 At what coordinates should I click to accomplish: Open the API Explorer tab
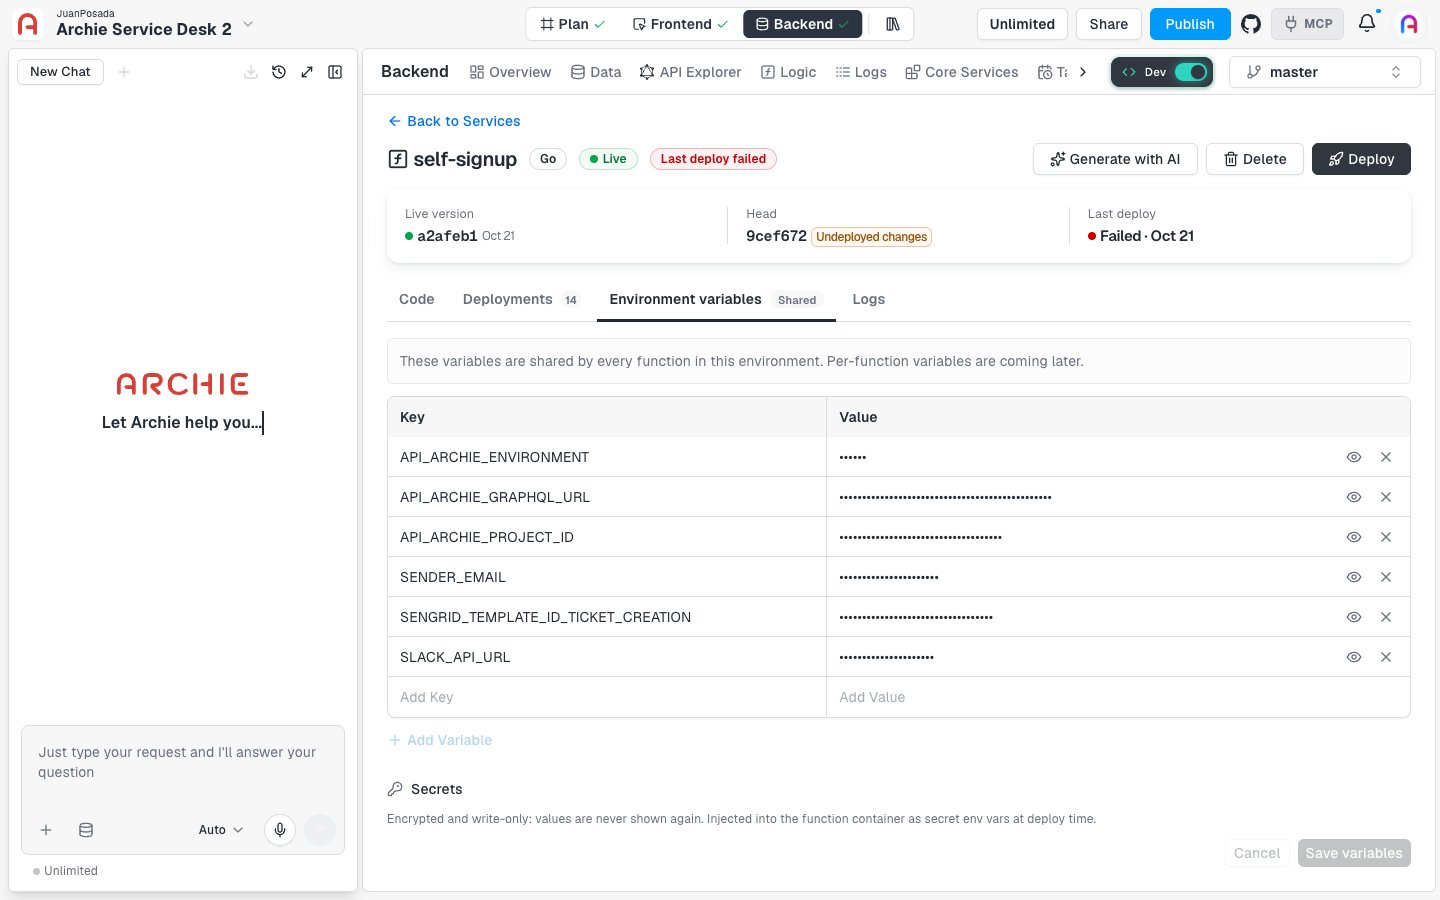[x=690, y=72]
